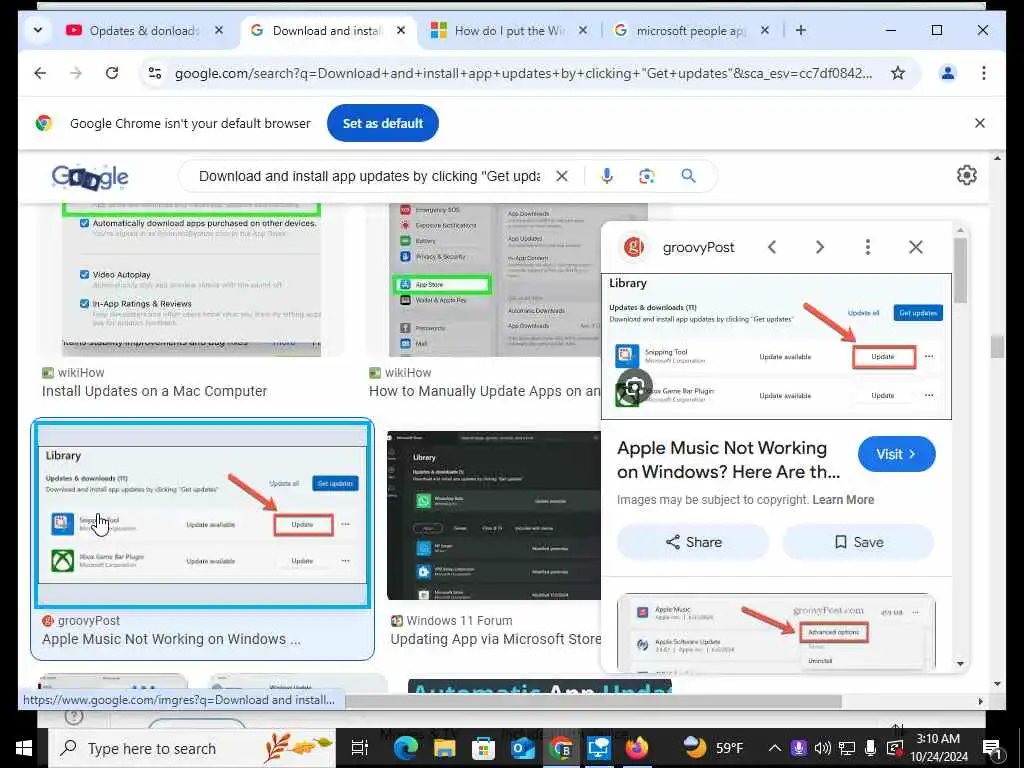The height and width of the screenshot is (768, 1024).
Task: Open site information icon in address bar
Action: tap(155, 73)
